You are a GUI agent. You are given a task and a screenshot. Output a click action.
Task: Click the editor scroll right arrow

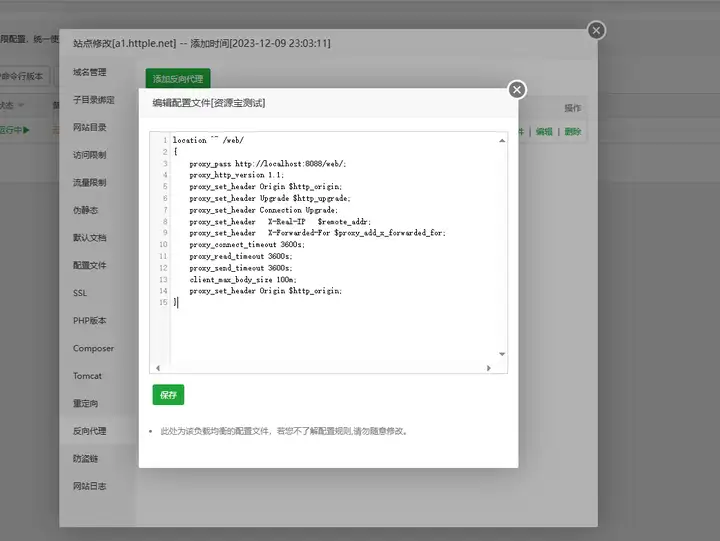pyautogui.click(x=489, y=368)
